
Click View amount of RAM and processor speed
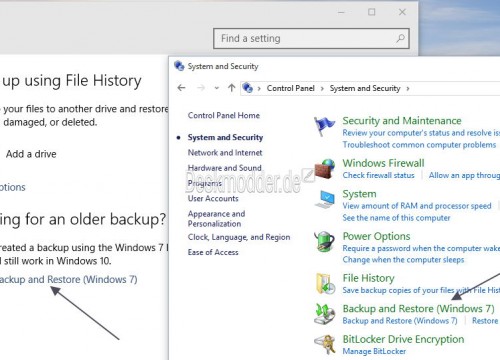pos(417,206)
